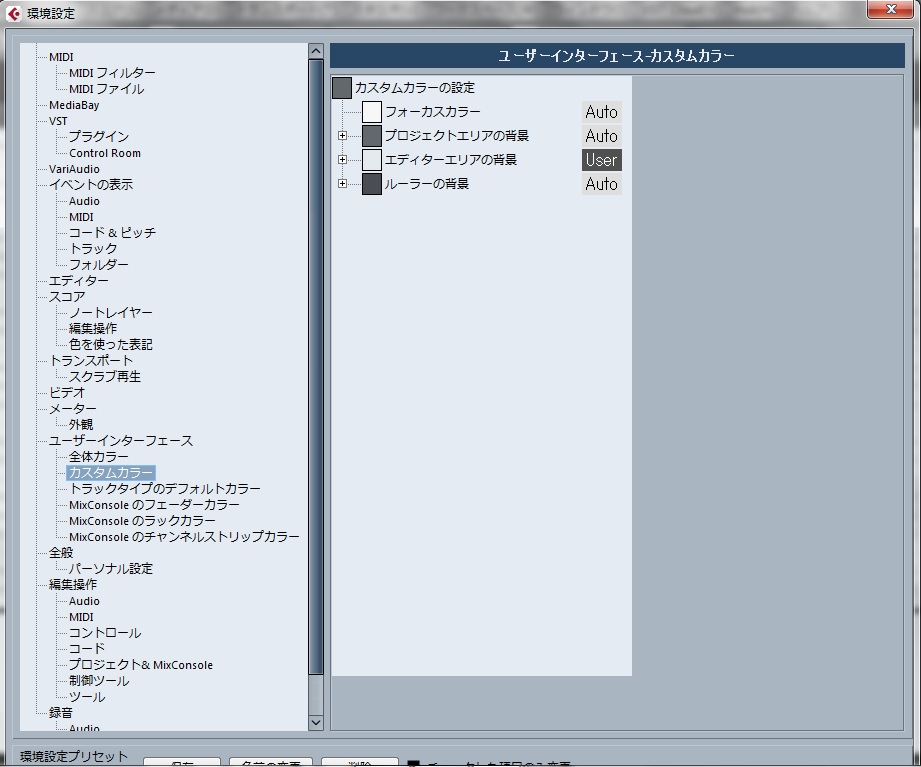
Task: Select ノートレイヤー under スコア
Action: pyautogui.click(x=110, y=313)
